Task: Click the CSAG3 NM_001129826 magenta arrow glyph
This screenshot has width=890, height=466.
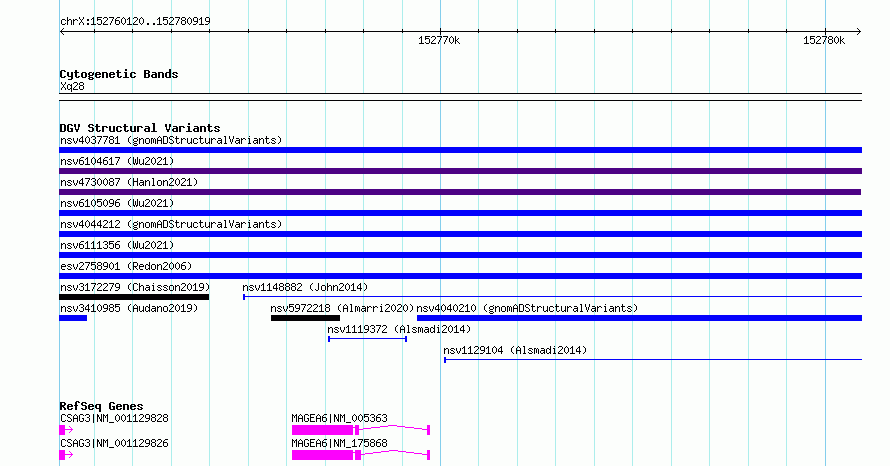Action: 66,455
